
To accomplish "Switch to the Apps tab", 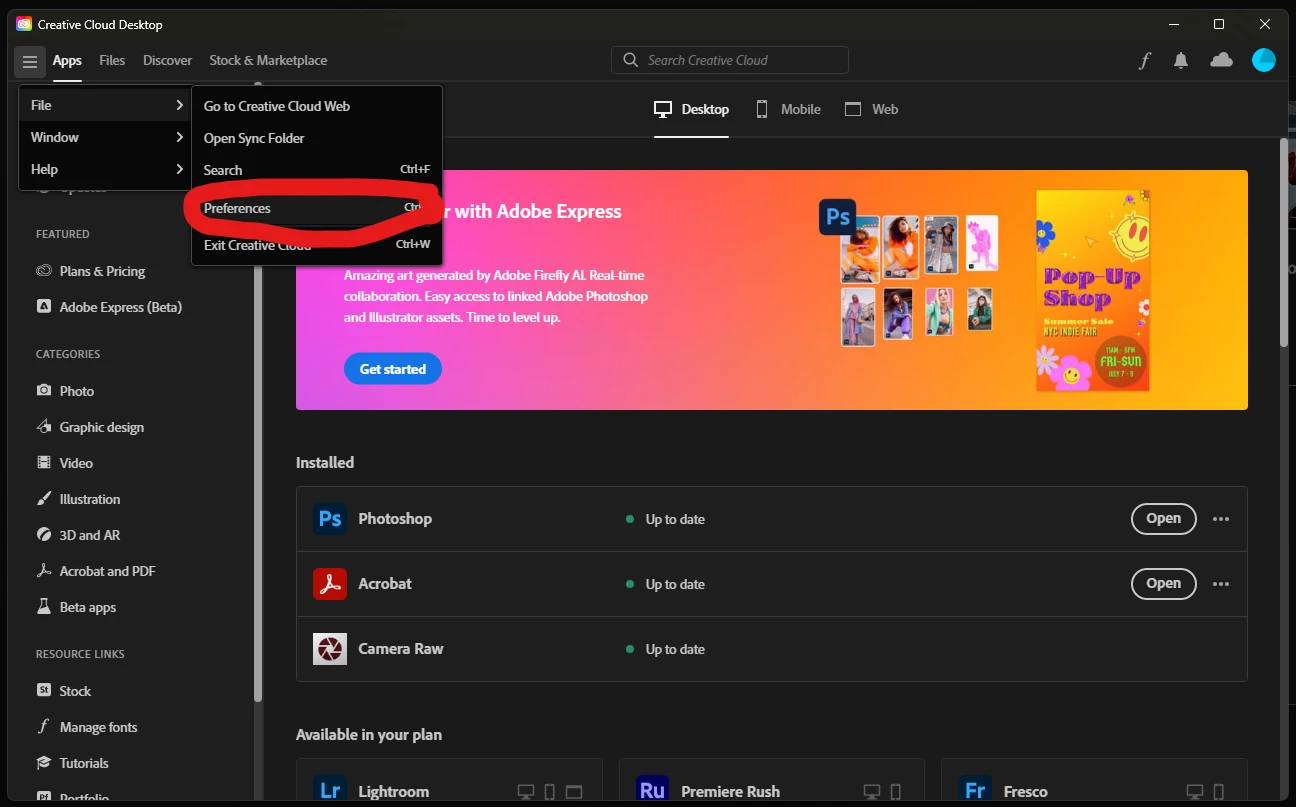I will pyautogui.click(x=67, y=60).
